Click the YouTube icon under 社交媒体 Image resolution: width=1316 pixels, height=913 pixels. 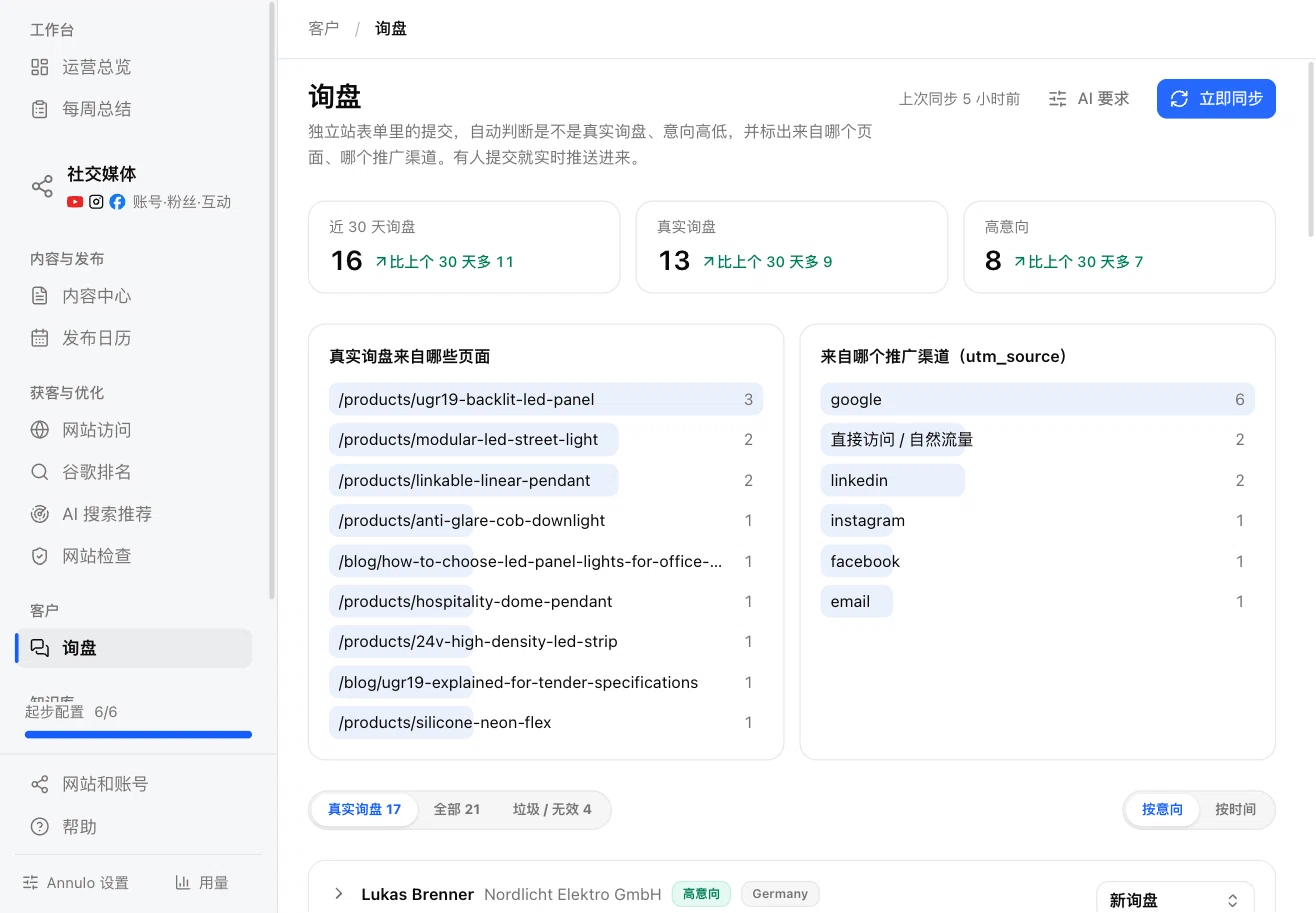(x=75, y=202)
